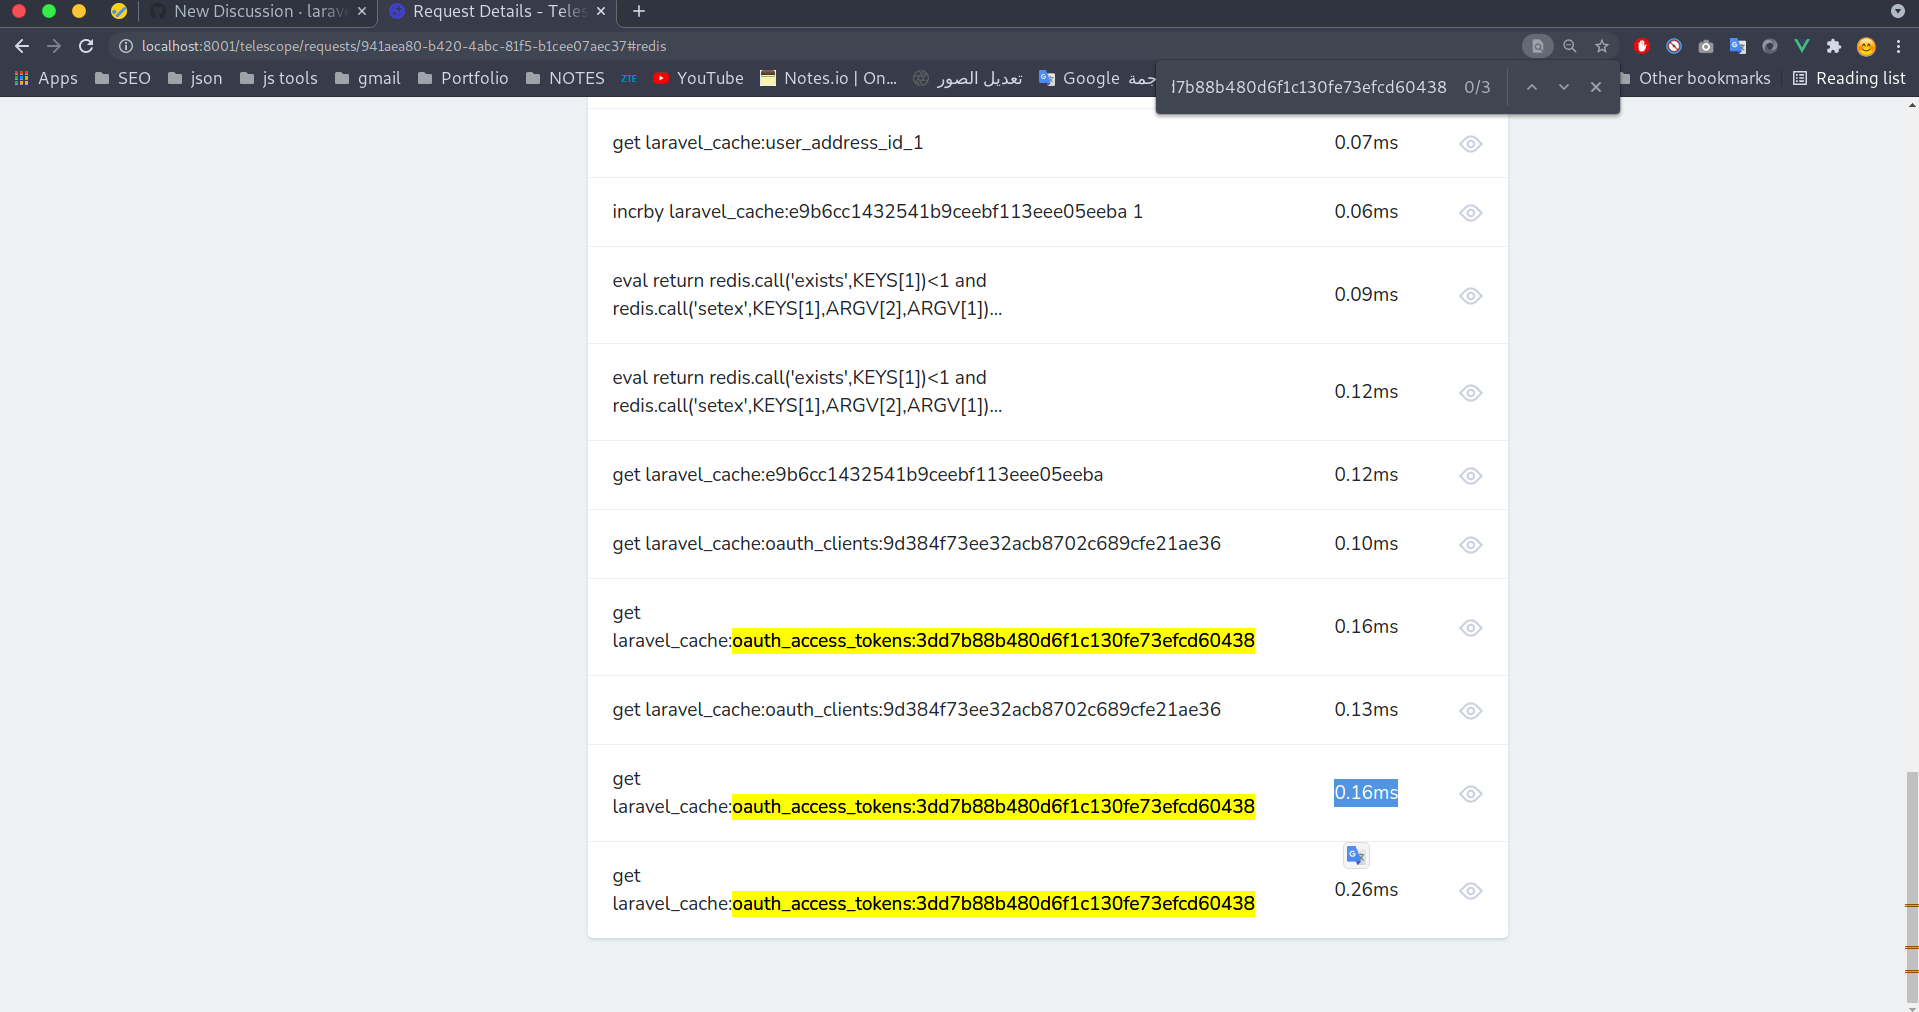Show details of the user_address_id_1 get query
The image size is (1919, 1012).
[1470, 143]
